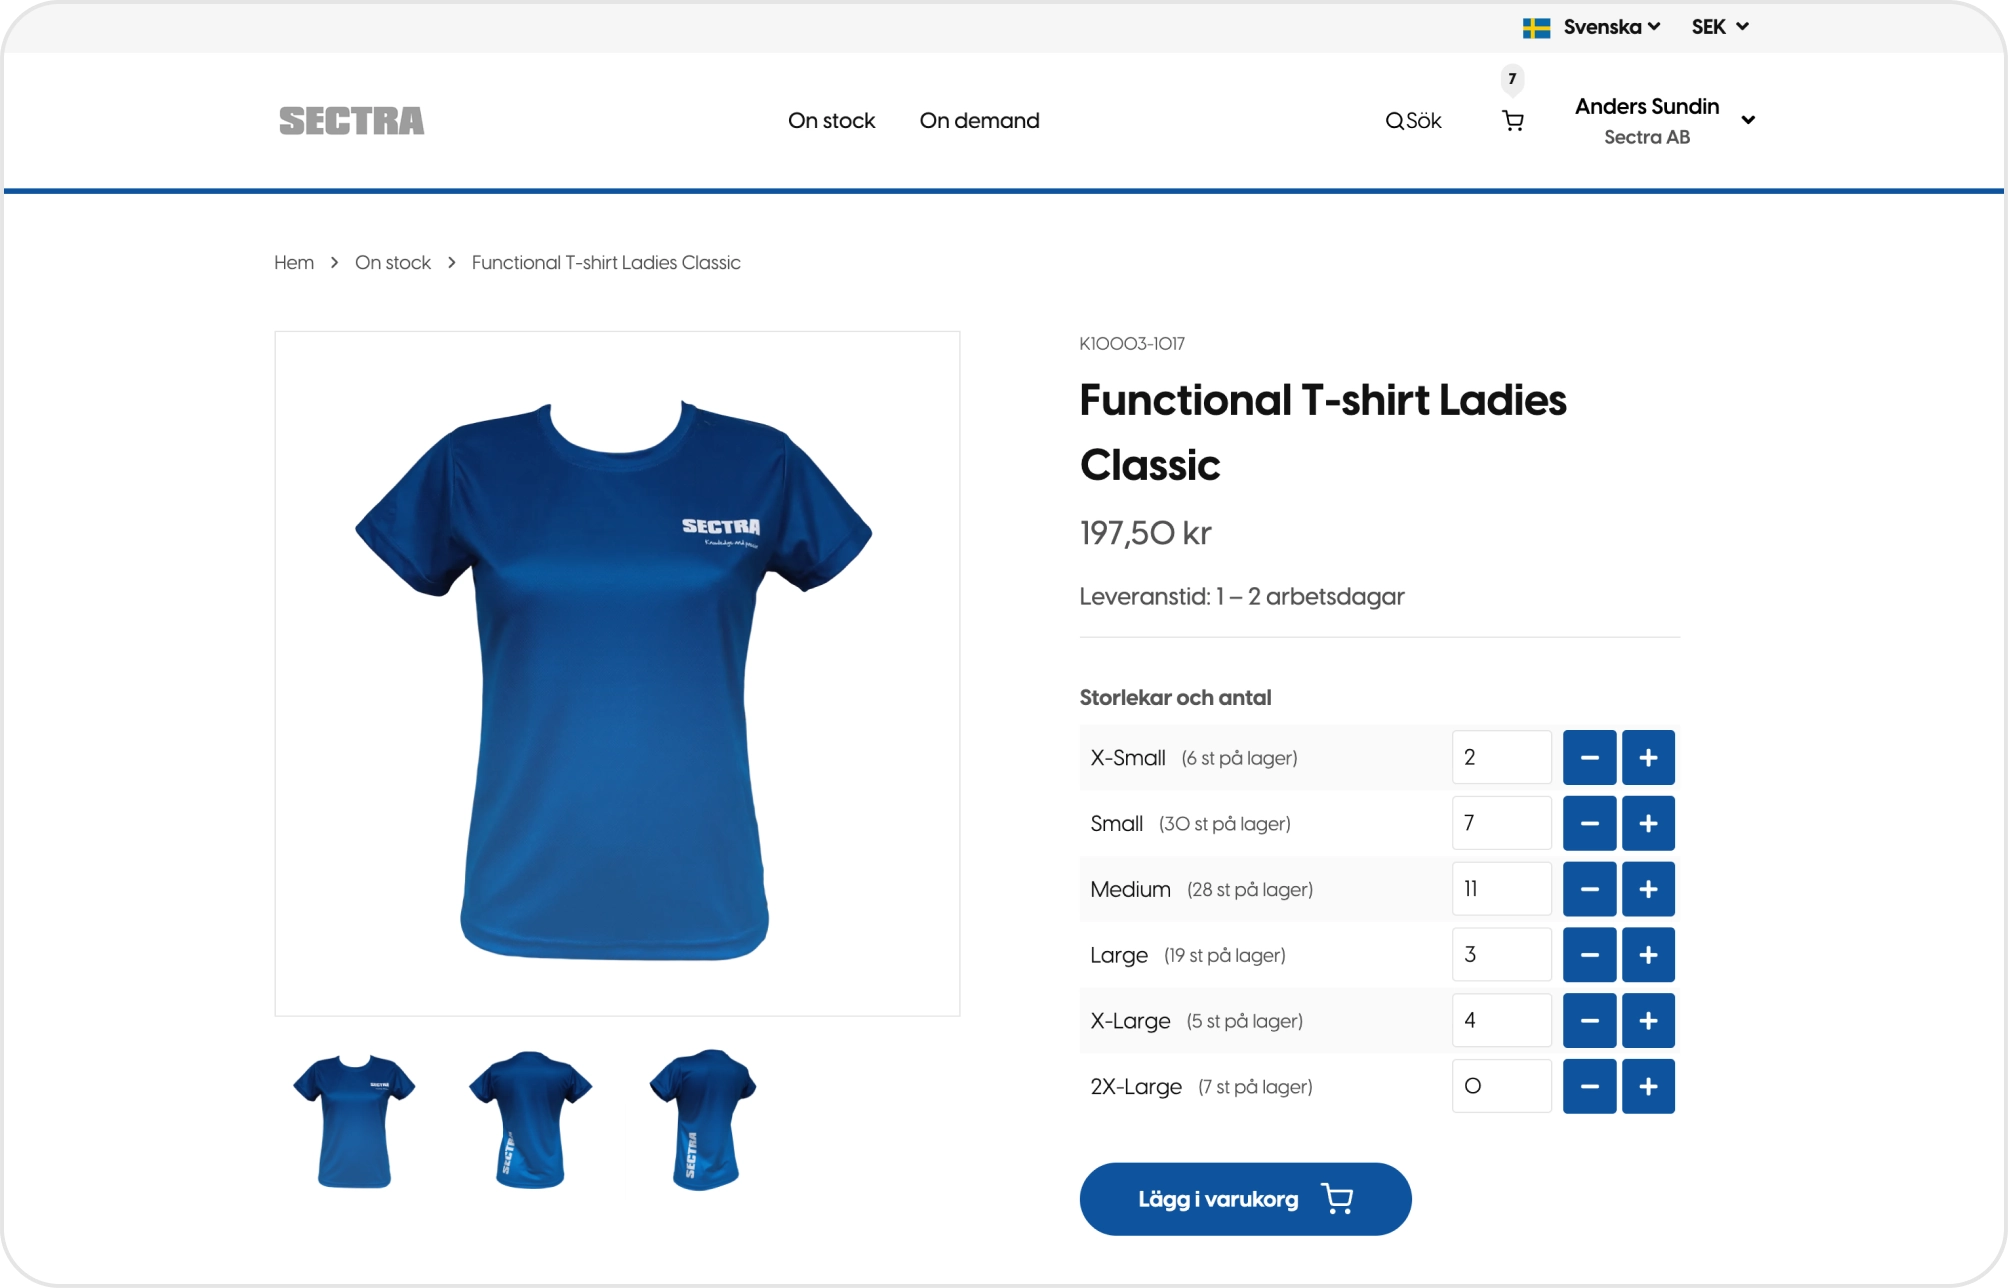Click the Sectra logo
Screen dimensions: 2008x1288
pyautogui.click(x=351, y=121)
